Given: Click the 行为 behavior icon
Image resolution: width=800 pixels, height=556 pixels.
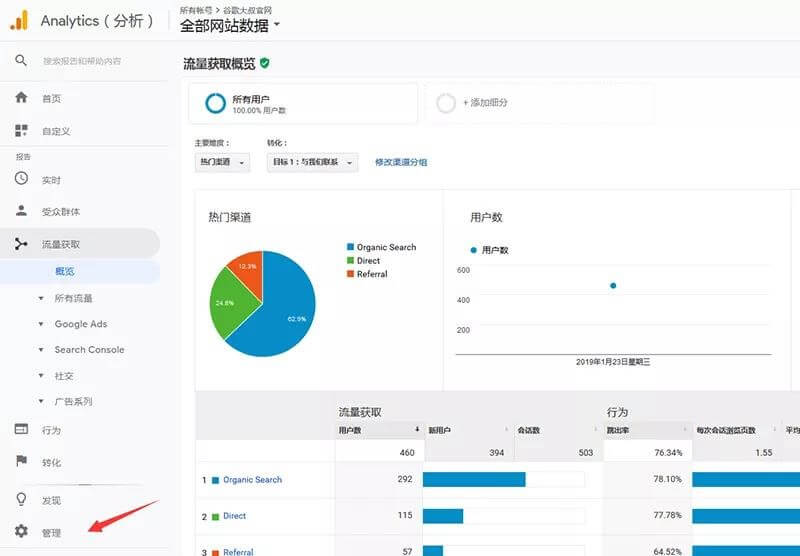Looking at the screenshot, I should pos(21,430).
